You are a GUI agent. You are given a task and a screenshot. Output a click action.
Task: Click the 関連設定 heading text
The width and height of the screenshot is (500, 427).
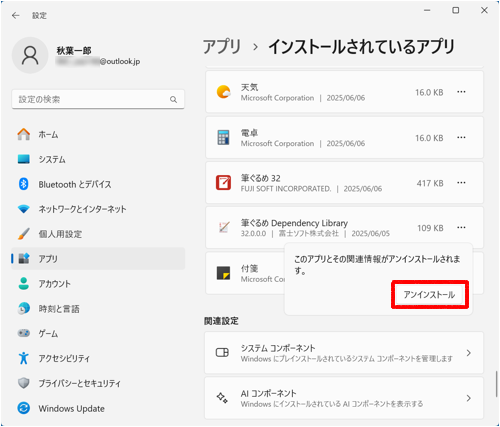point(221,321)
